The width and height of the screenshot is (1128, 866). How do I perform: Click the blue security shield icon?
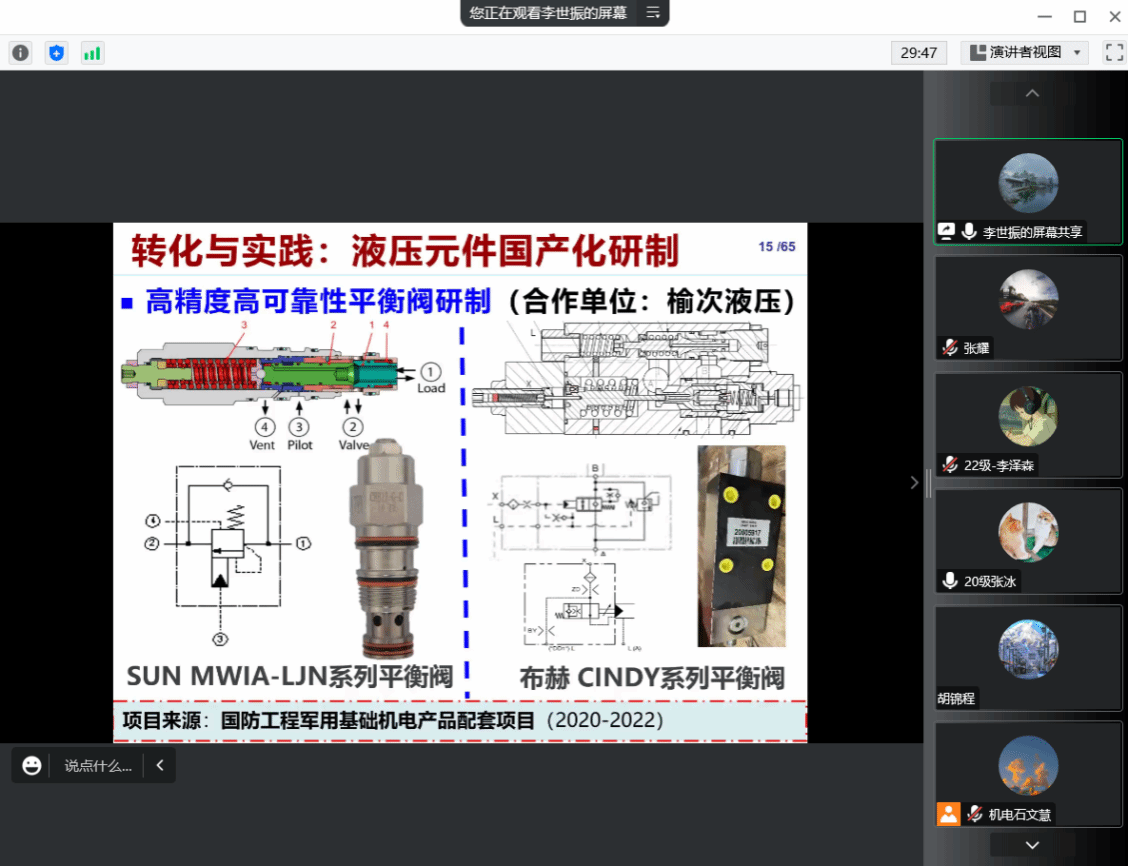click(56, 53)
